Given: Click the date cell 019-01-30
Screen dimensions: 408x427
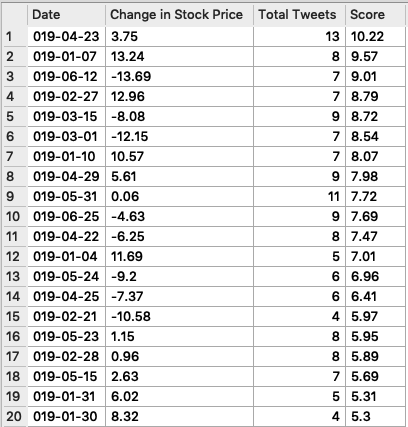Looking at the screenshot, I should click(66, 417).
